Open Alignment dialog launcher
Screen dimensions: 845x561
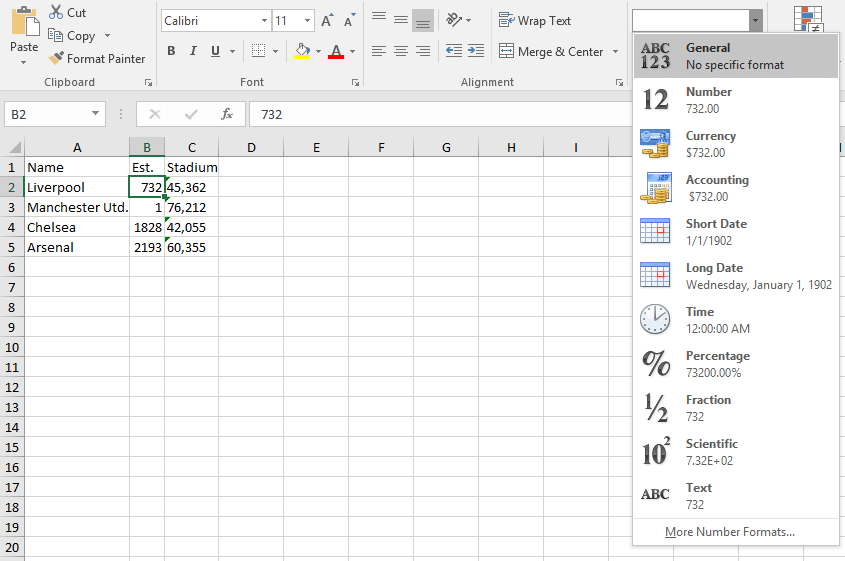(619, 82)
